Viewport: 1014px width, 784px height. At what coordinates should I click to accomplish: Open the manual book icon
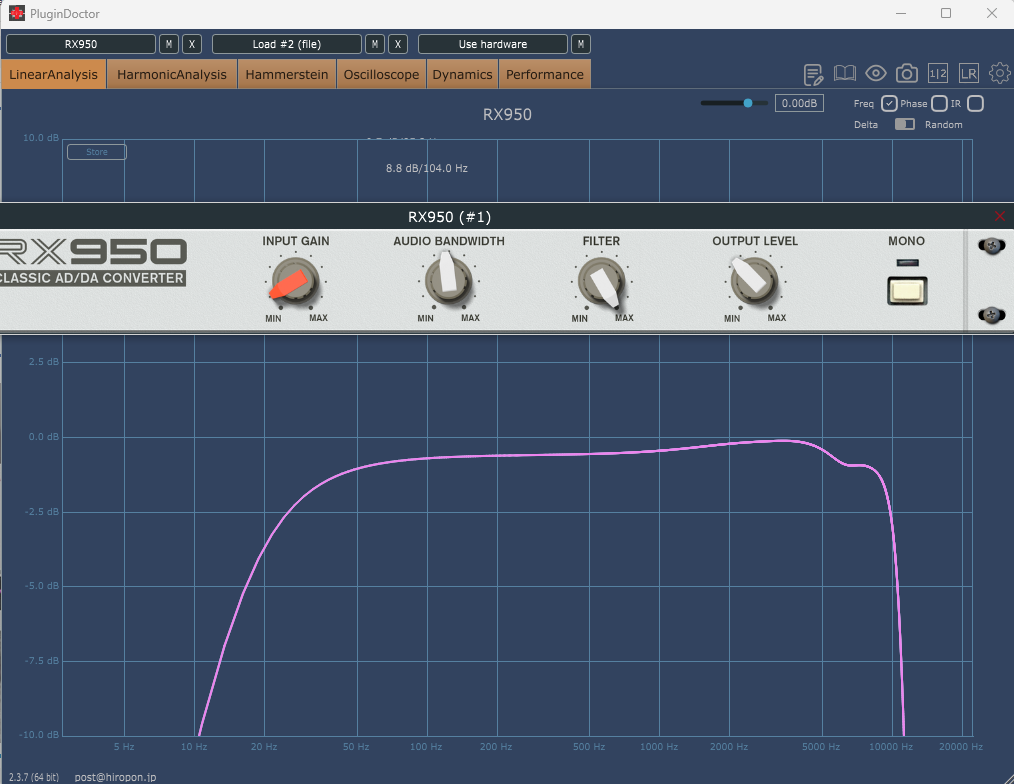pos(845,74)
